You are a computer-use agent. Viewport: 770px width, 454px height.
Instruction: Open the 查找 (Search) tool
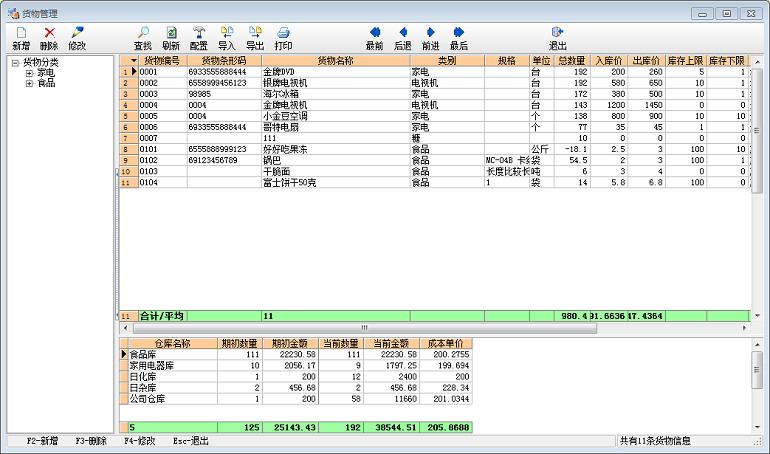143,38
